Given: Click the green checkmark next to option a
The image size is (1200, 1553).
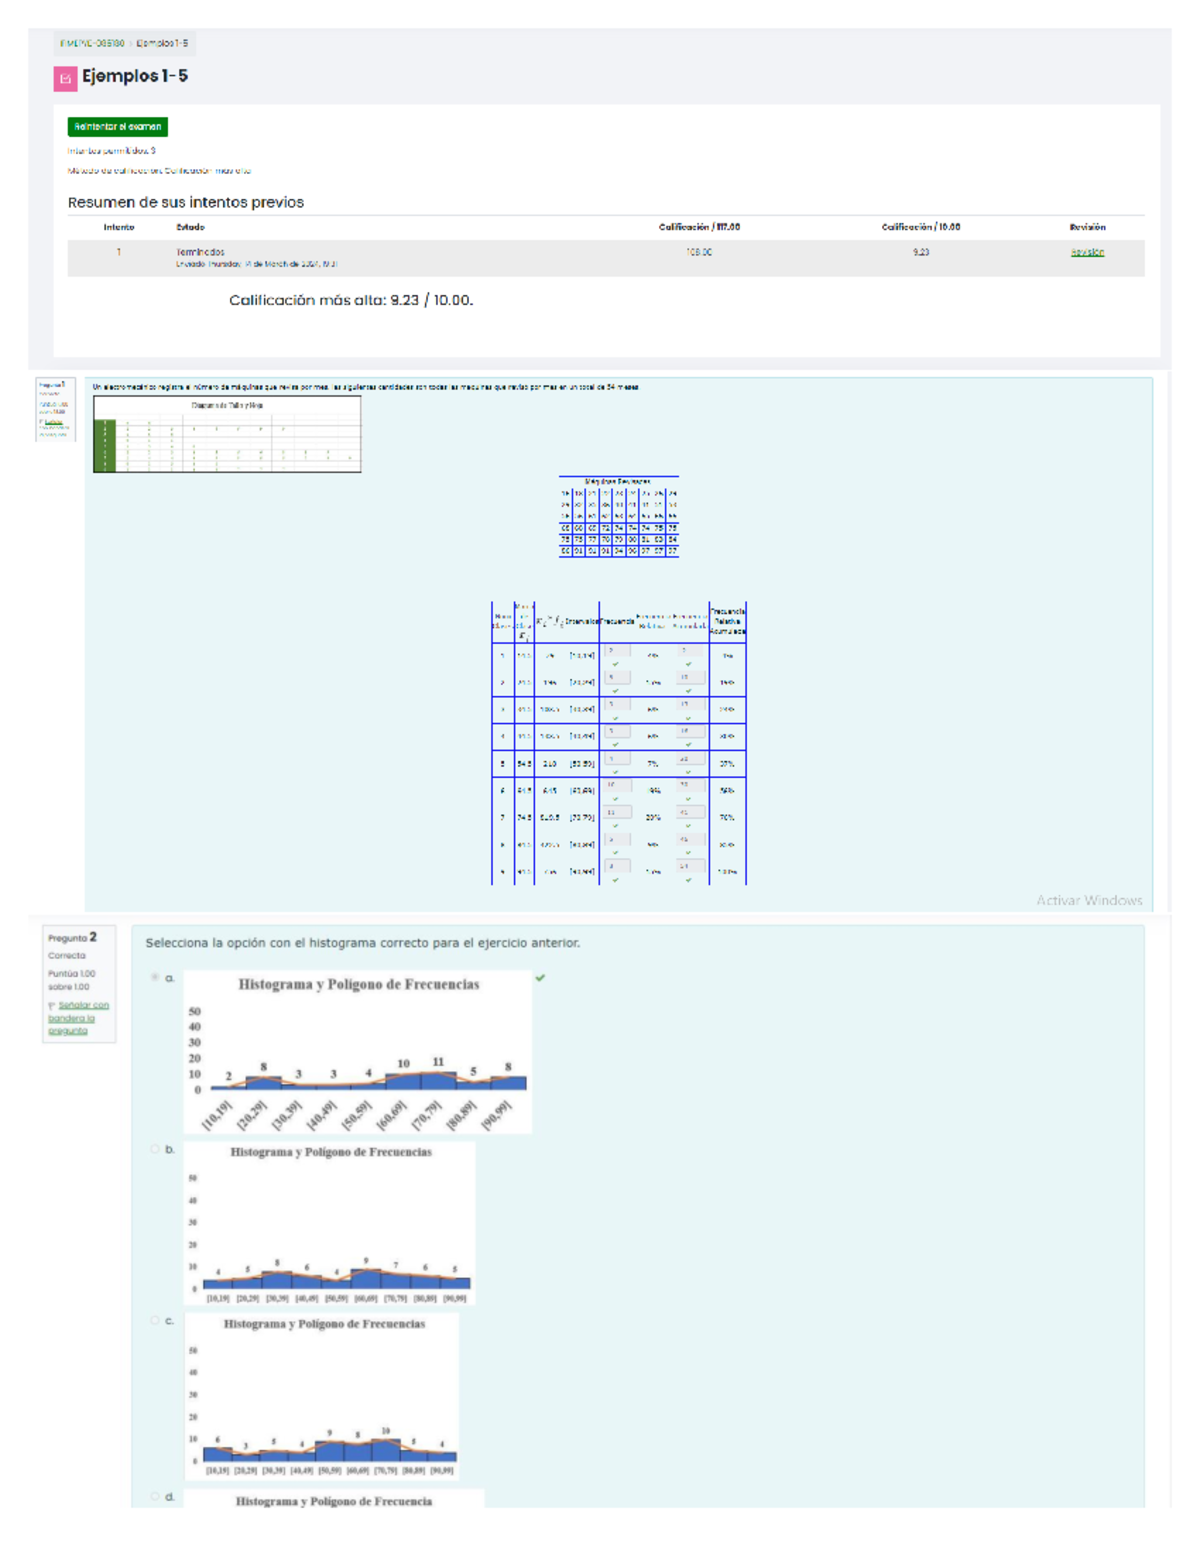Looking at the screenshot, I should (x=540, y=978).
